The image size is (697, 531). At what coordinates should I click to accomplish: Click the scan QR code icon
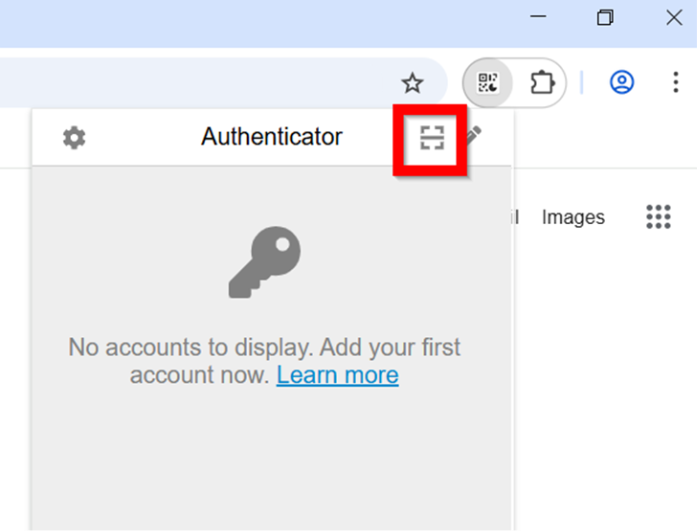point(431,138)
